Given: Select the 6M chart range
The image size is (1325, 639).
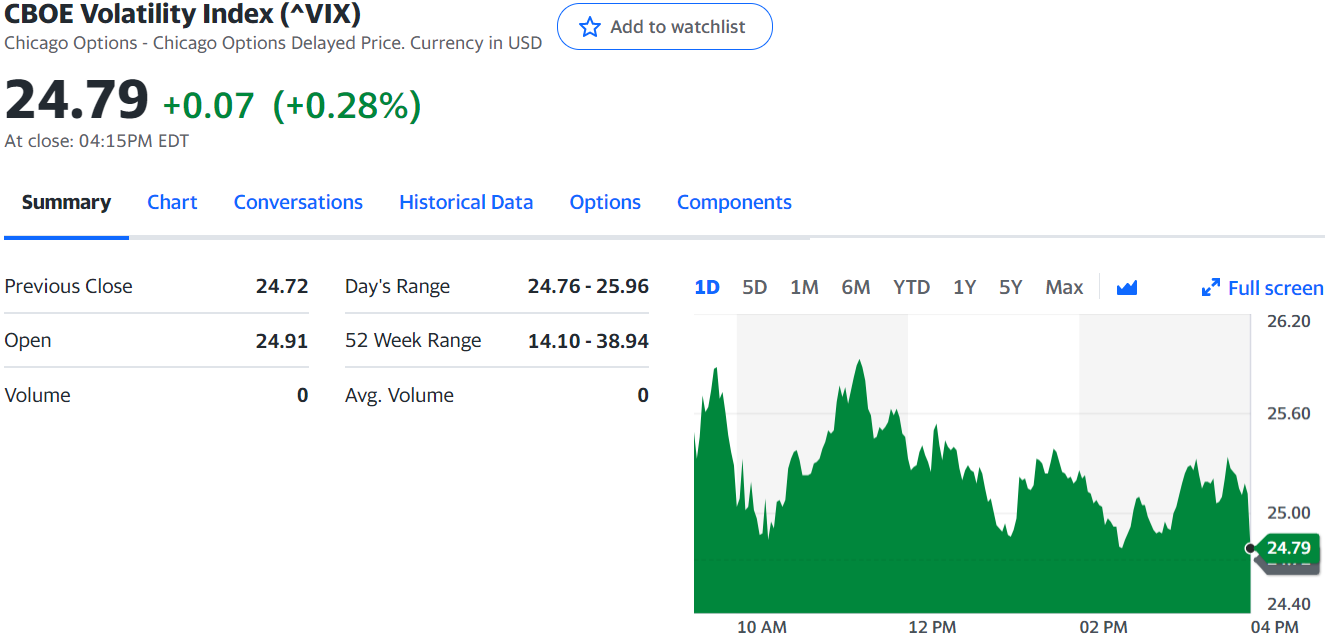Looking at the screenshot, I should click(x=856, y=287).
